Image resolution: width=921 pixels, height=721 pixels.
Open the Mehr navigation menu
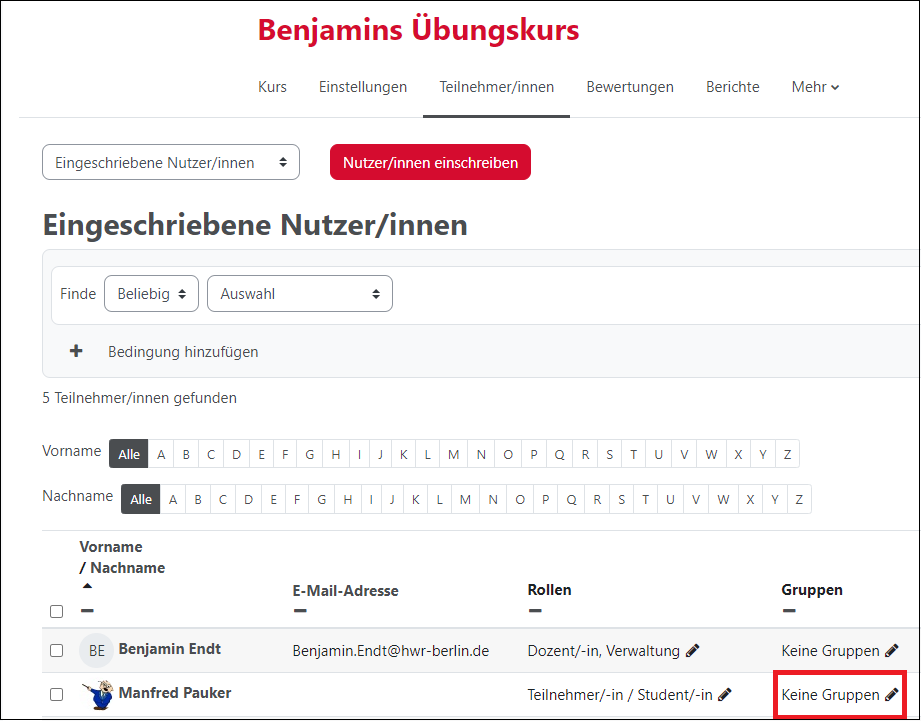coord(815,87)
